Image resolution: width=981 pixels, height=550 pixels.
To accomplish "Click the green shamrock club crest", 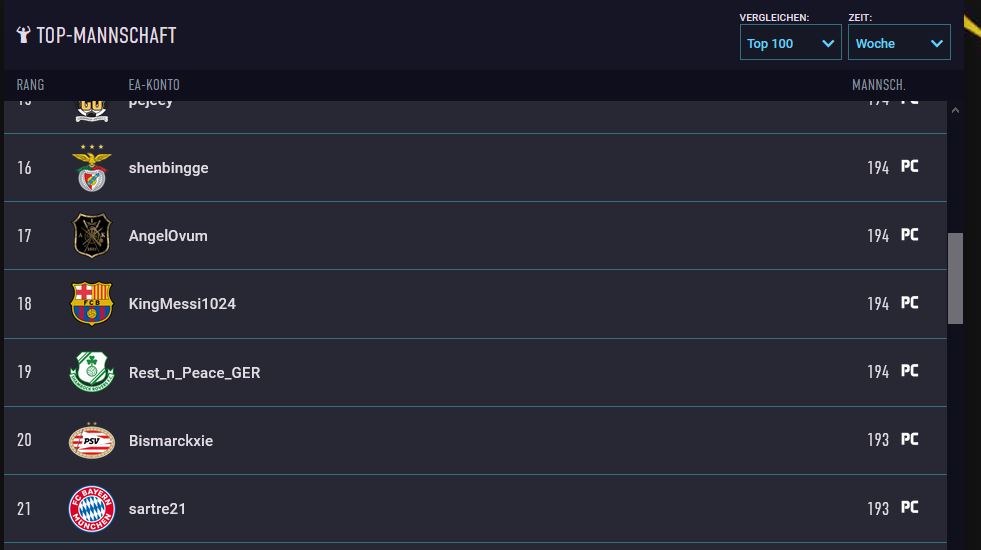I will click(92, 372).
